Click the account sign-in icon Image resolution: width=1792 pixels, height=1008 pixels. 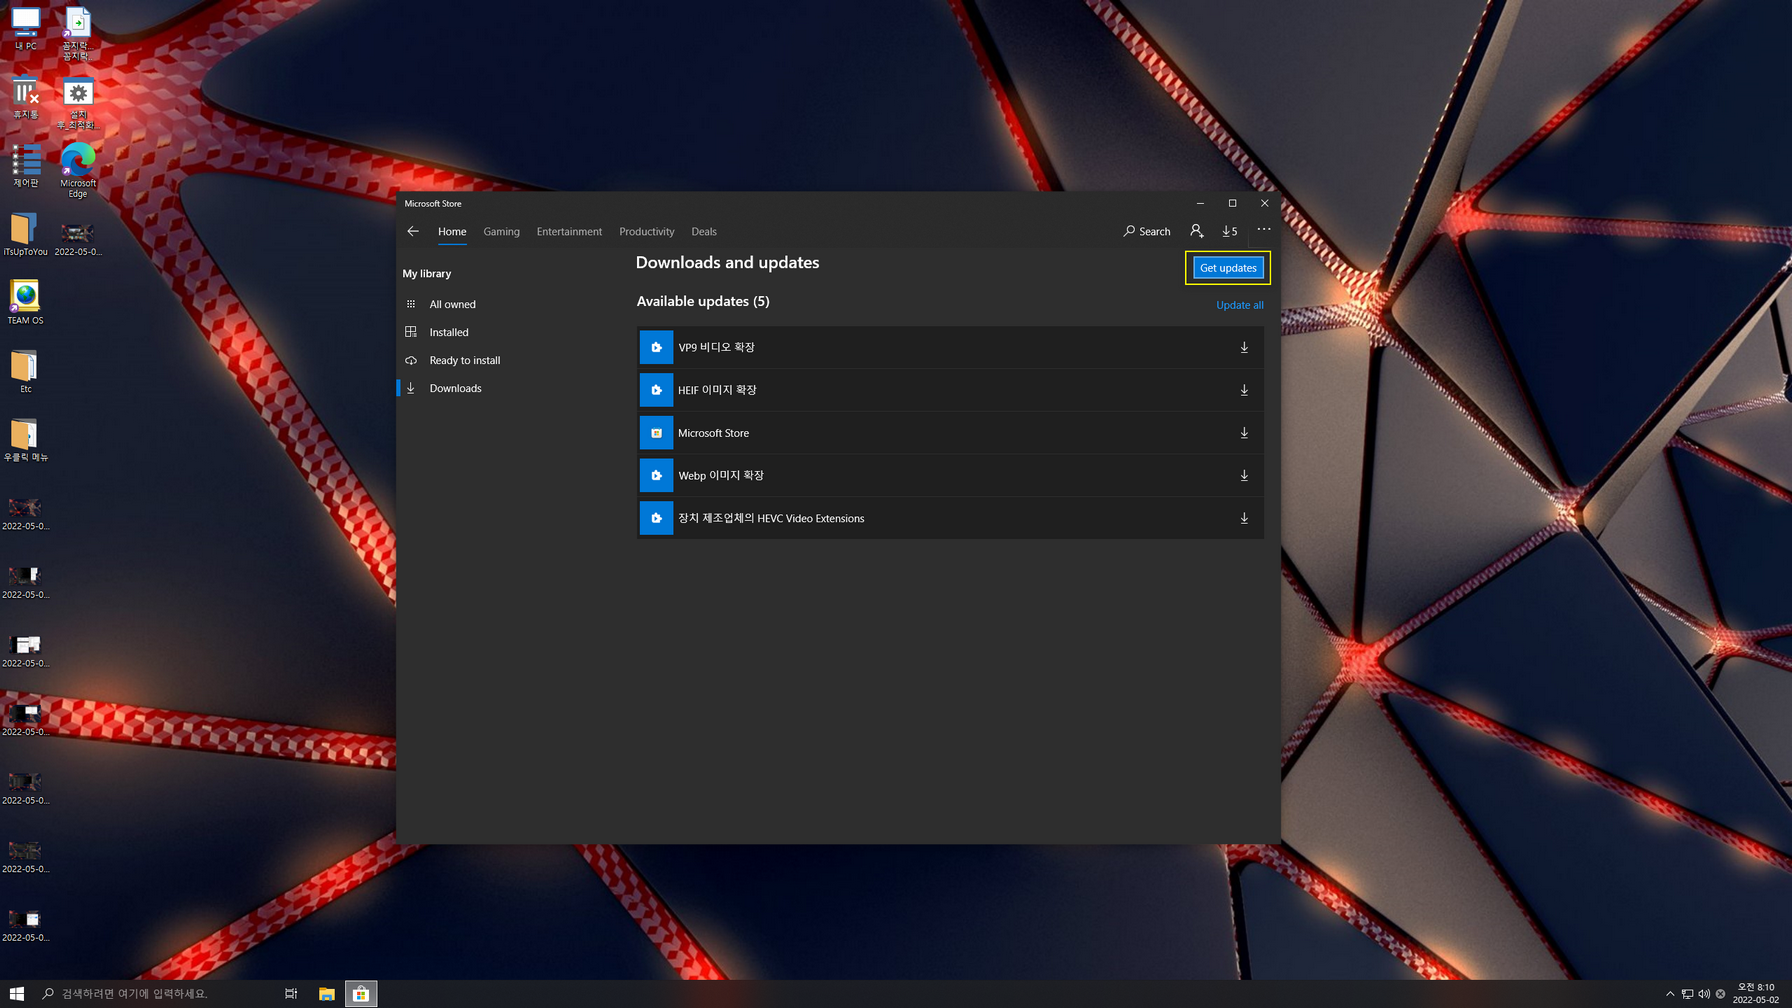[x=1197, y=231]
